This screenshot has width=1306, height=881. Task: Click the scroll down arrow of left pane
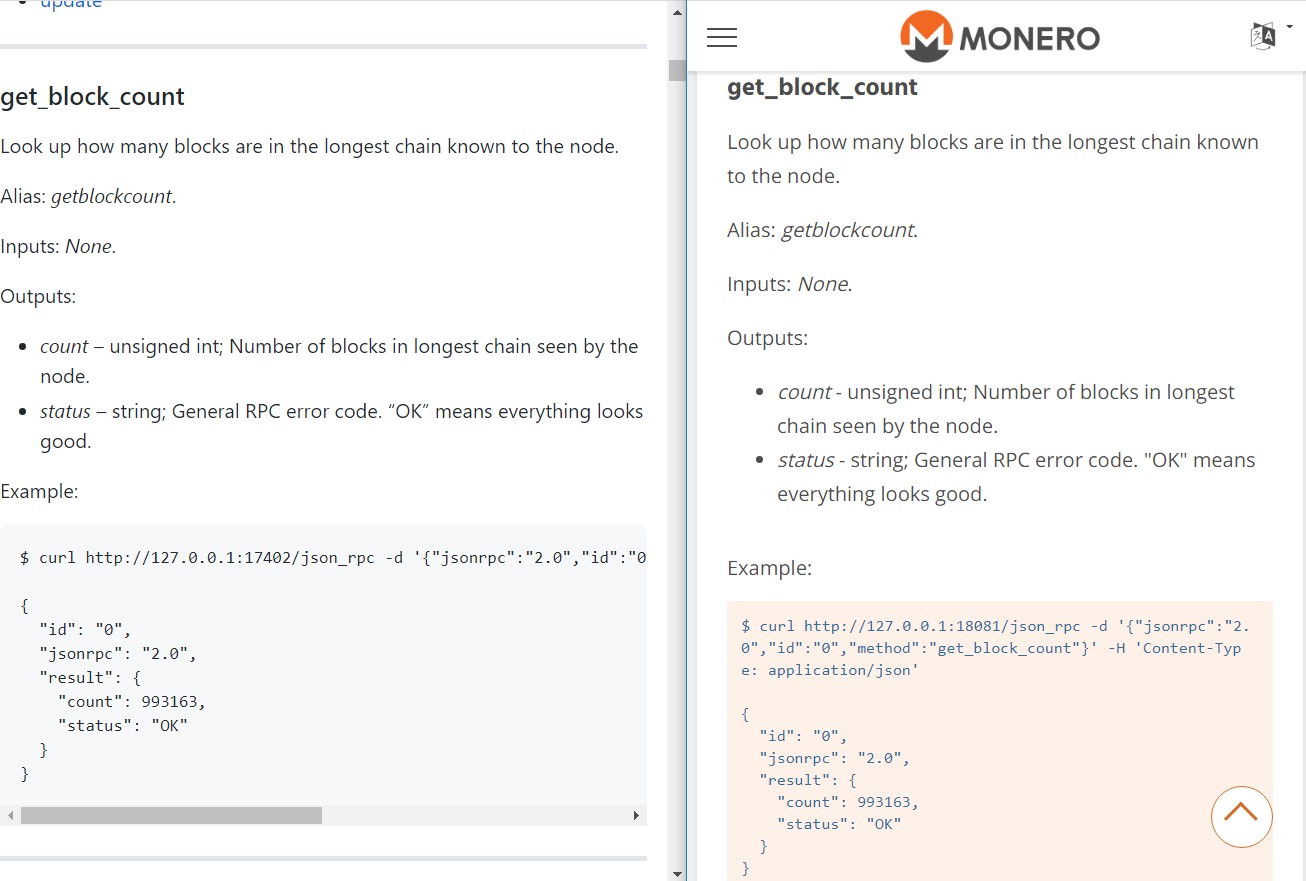(677, 873)
